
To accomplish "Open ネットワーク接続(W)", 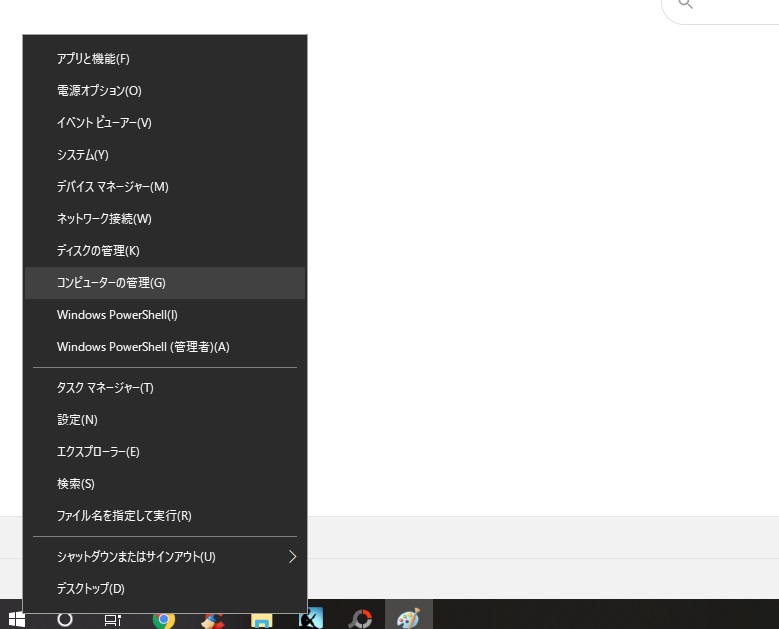I will 164,219.
